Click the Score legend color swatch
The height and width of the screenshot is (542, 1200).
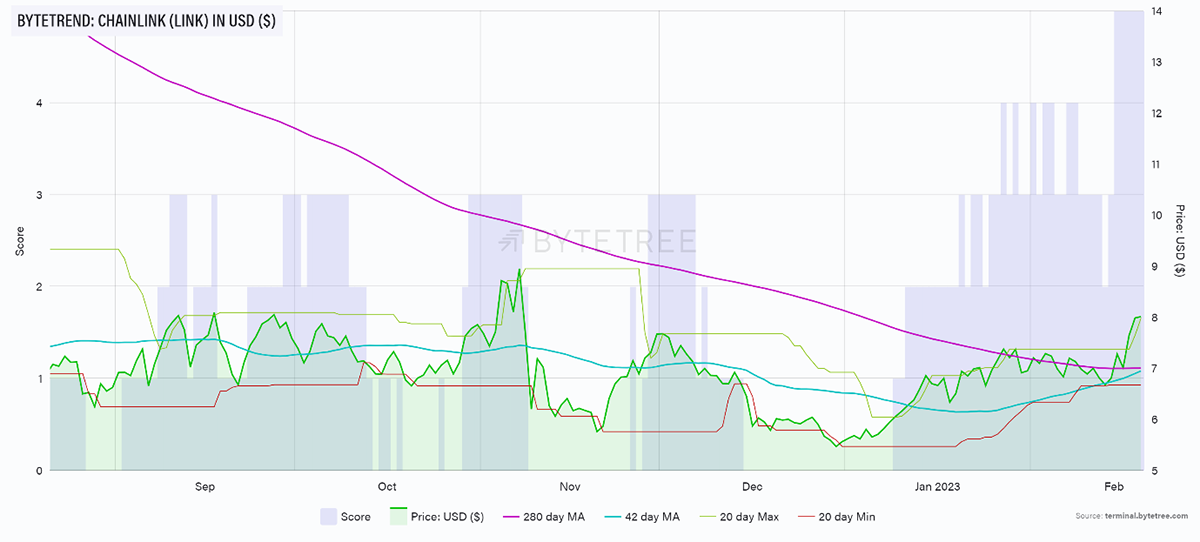tap(328, 516)
